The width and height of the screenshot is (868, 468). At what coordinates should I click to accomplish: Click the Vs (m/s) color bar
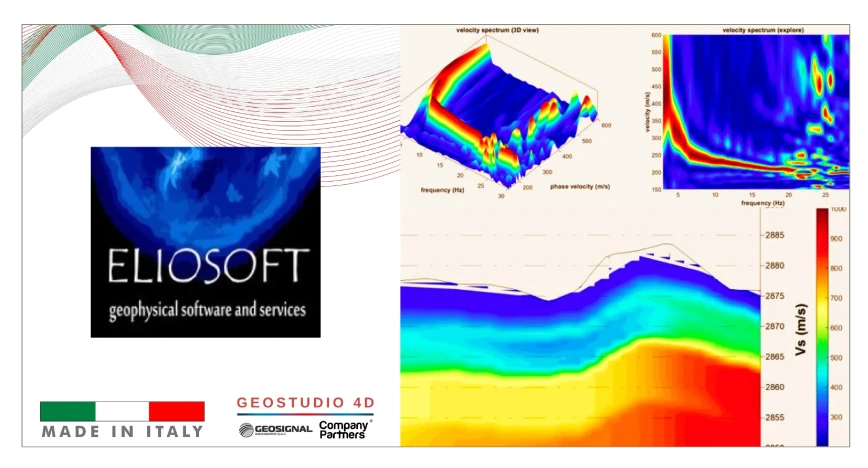(x=823, y=327)
